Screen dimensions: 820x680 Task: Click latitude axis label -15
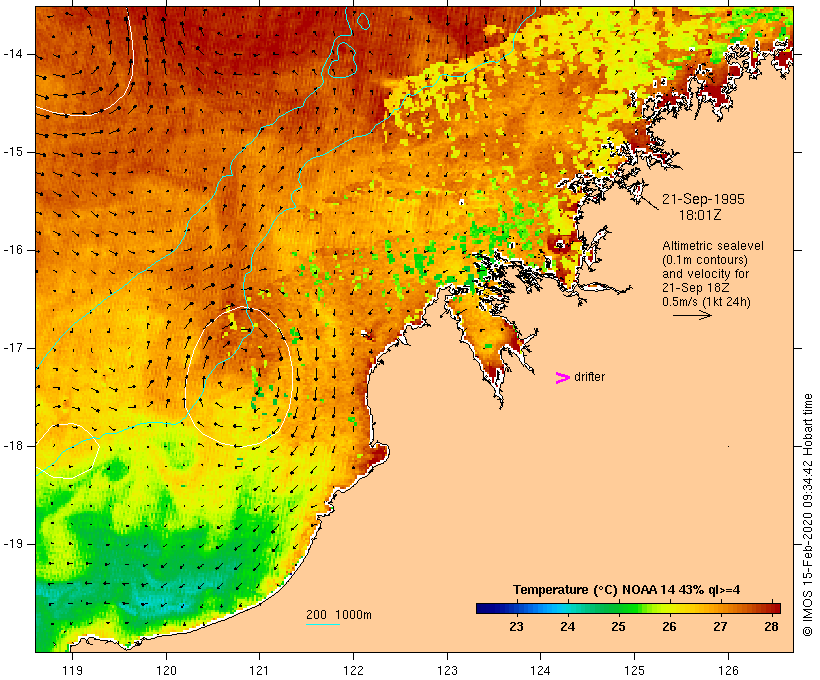click(13, 152)
